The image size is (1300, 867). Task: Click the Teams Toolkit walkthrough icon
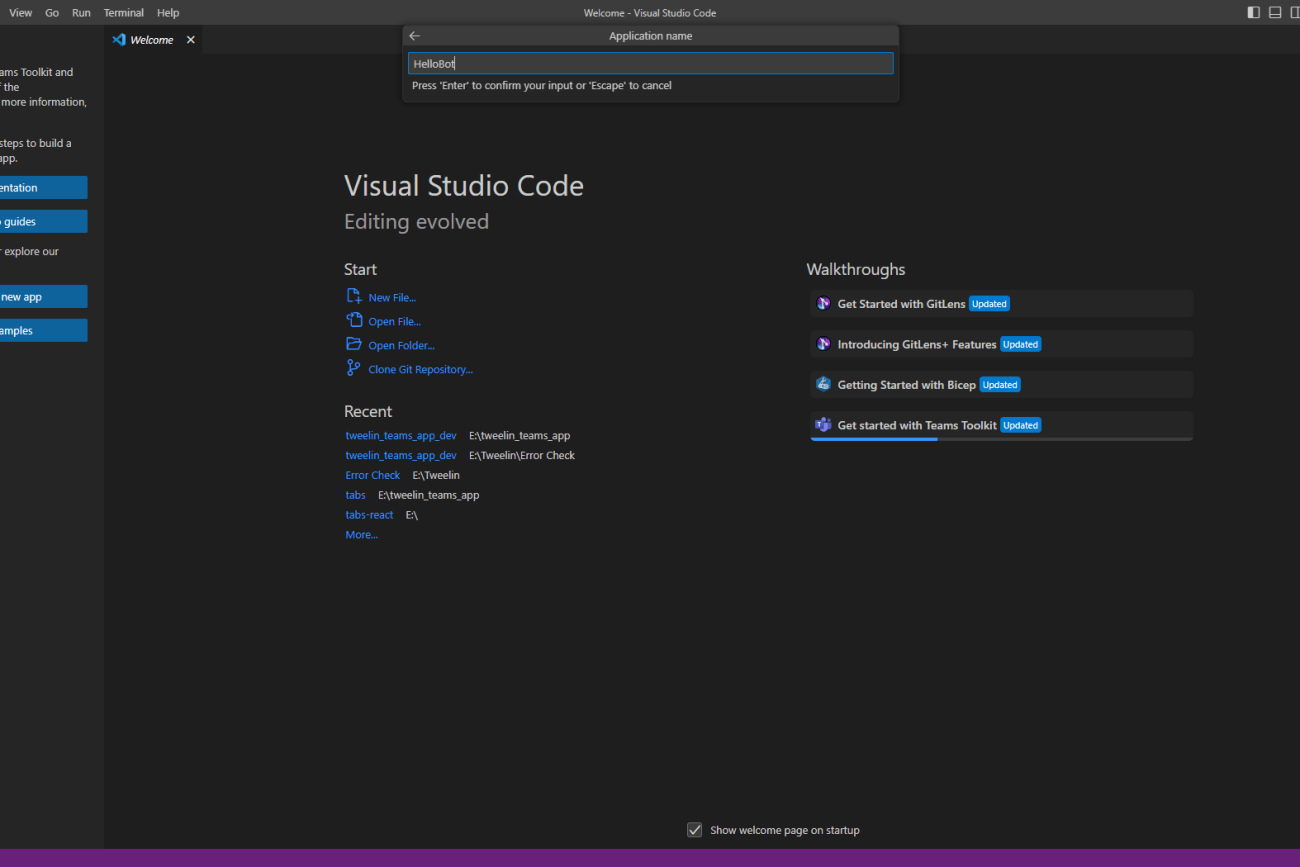823,425
